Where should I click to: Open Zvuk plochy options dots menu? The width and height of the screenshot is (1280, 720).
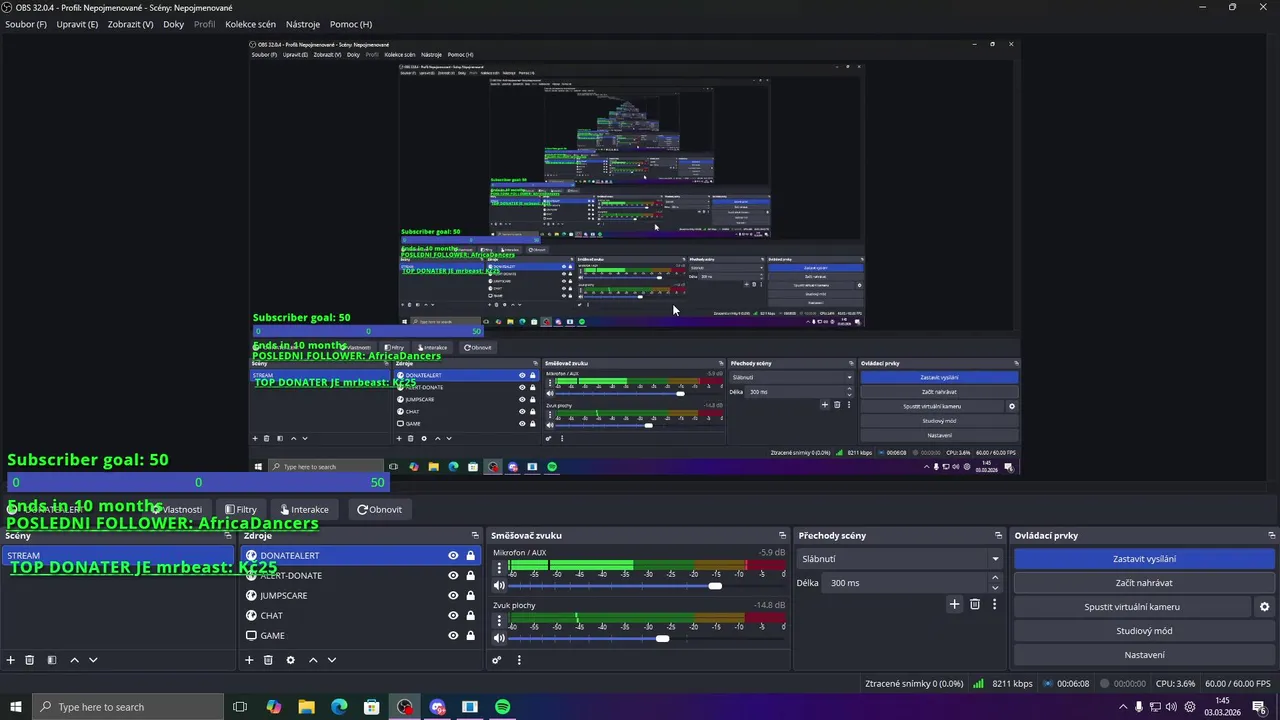(x=499, y=621)
